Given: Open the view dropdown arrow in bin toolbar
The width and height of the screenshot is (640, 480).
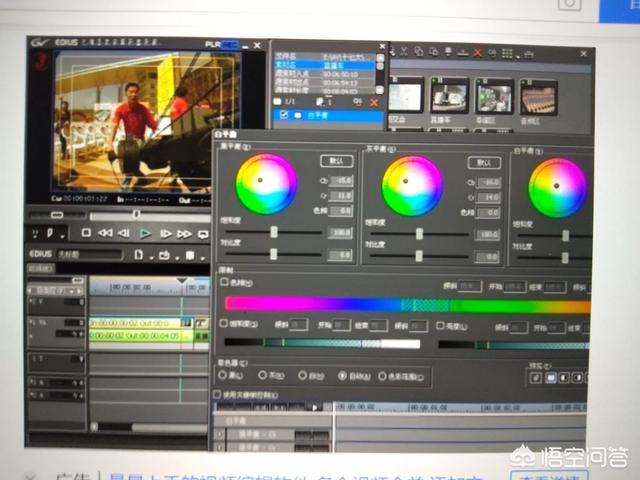Looking at the screenshot, I should [x=518, y=56].
